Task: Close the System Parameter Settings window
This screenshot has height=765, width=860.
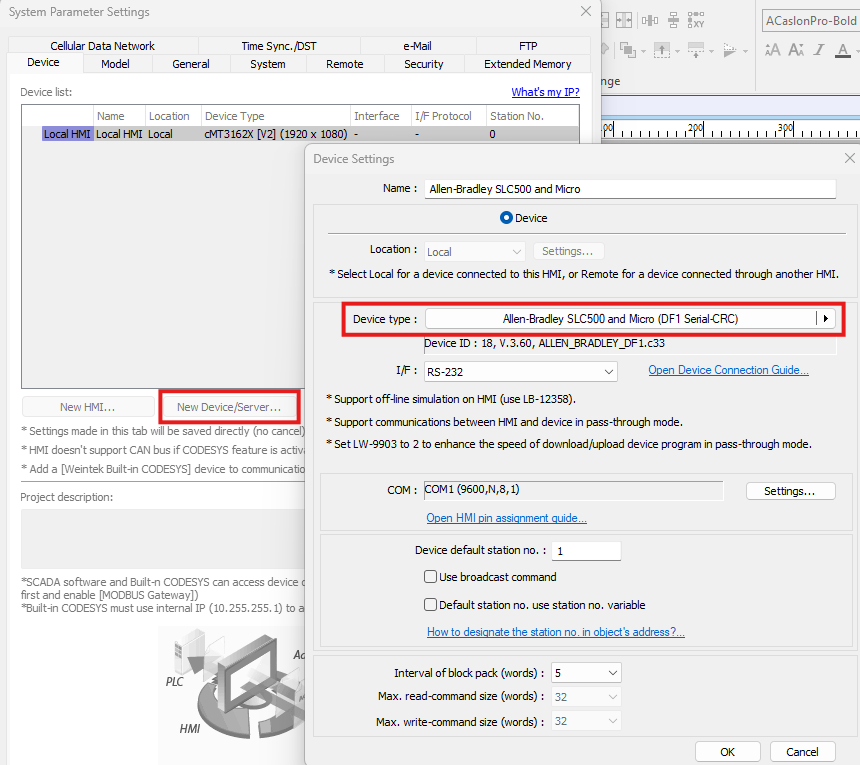Action: point(586,12)
